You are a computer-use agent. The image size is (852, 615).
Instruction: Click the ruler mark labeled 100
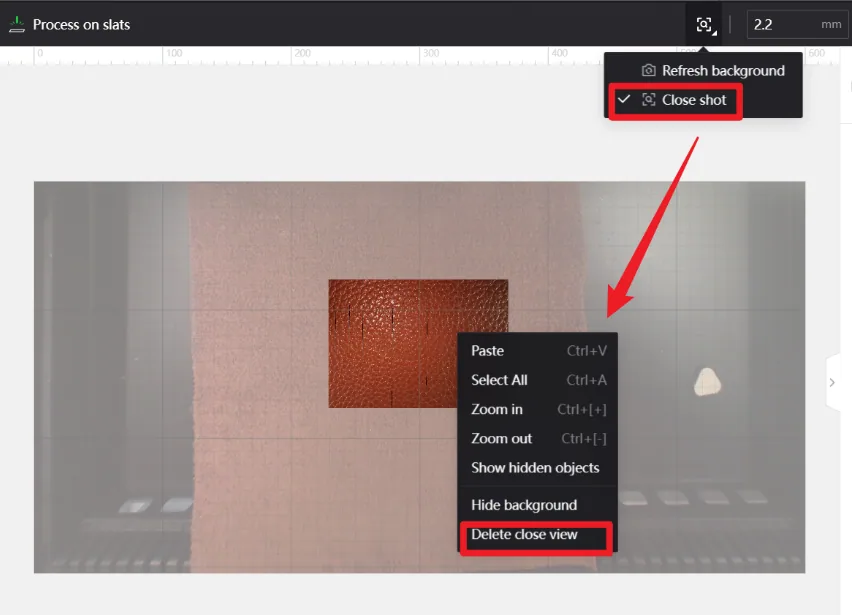click(x=174, y=53)
